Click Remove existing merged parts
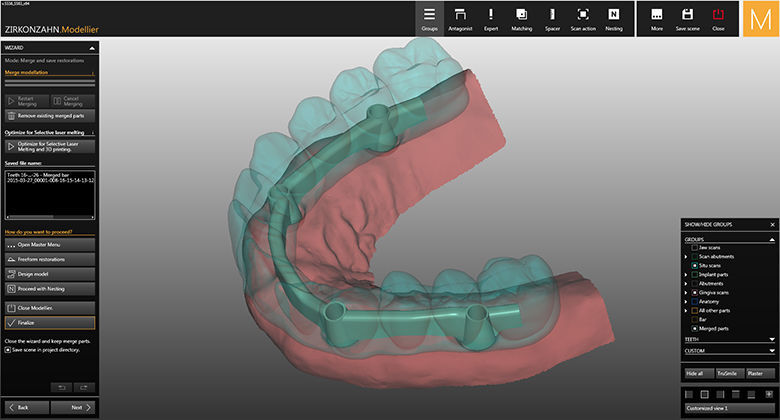This screenshot has height=420, width=780. [x=50, y=116]
